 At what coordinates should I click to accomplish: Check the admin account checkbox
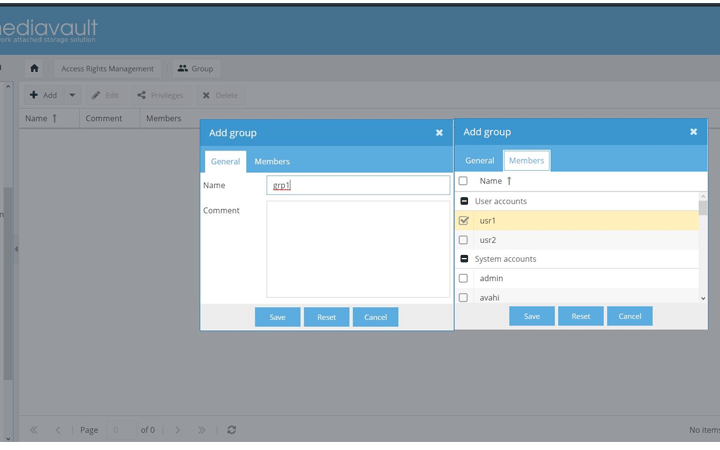[x=463, y=278]
